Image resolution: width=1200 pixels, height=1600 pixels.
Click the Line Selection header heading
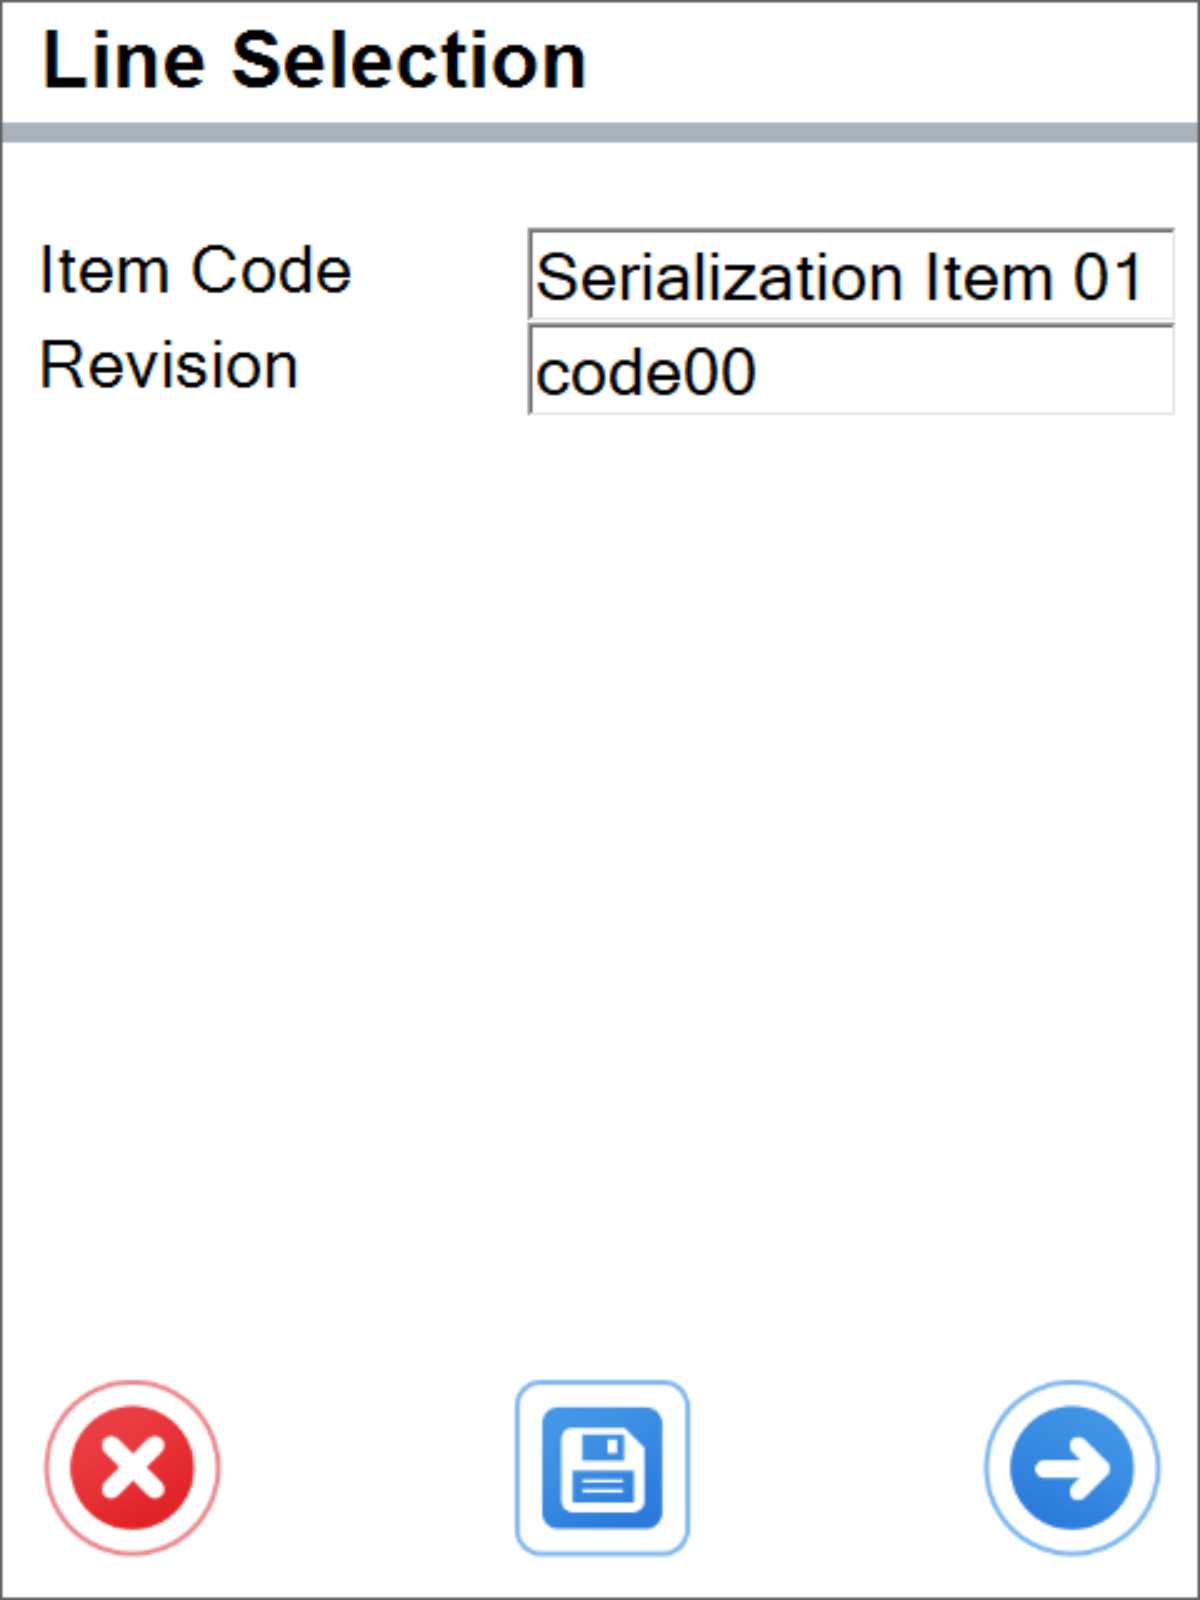[x=314, y=61]
